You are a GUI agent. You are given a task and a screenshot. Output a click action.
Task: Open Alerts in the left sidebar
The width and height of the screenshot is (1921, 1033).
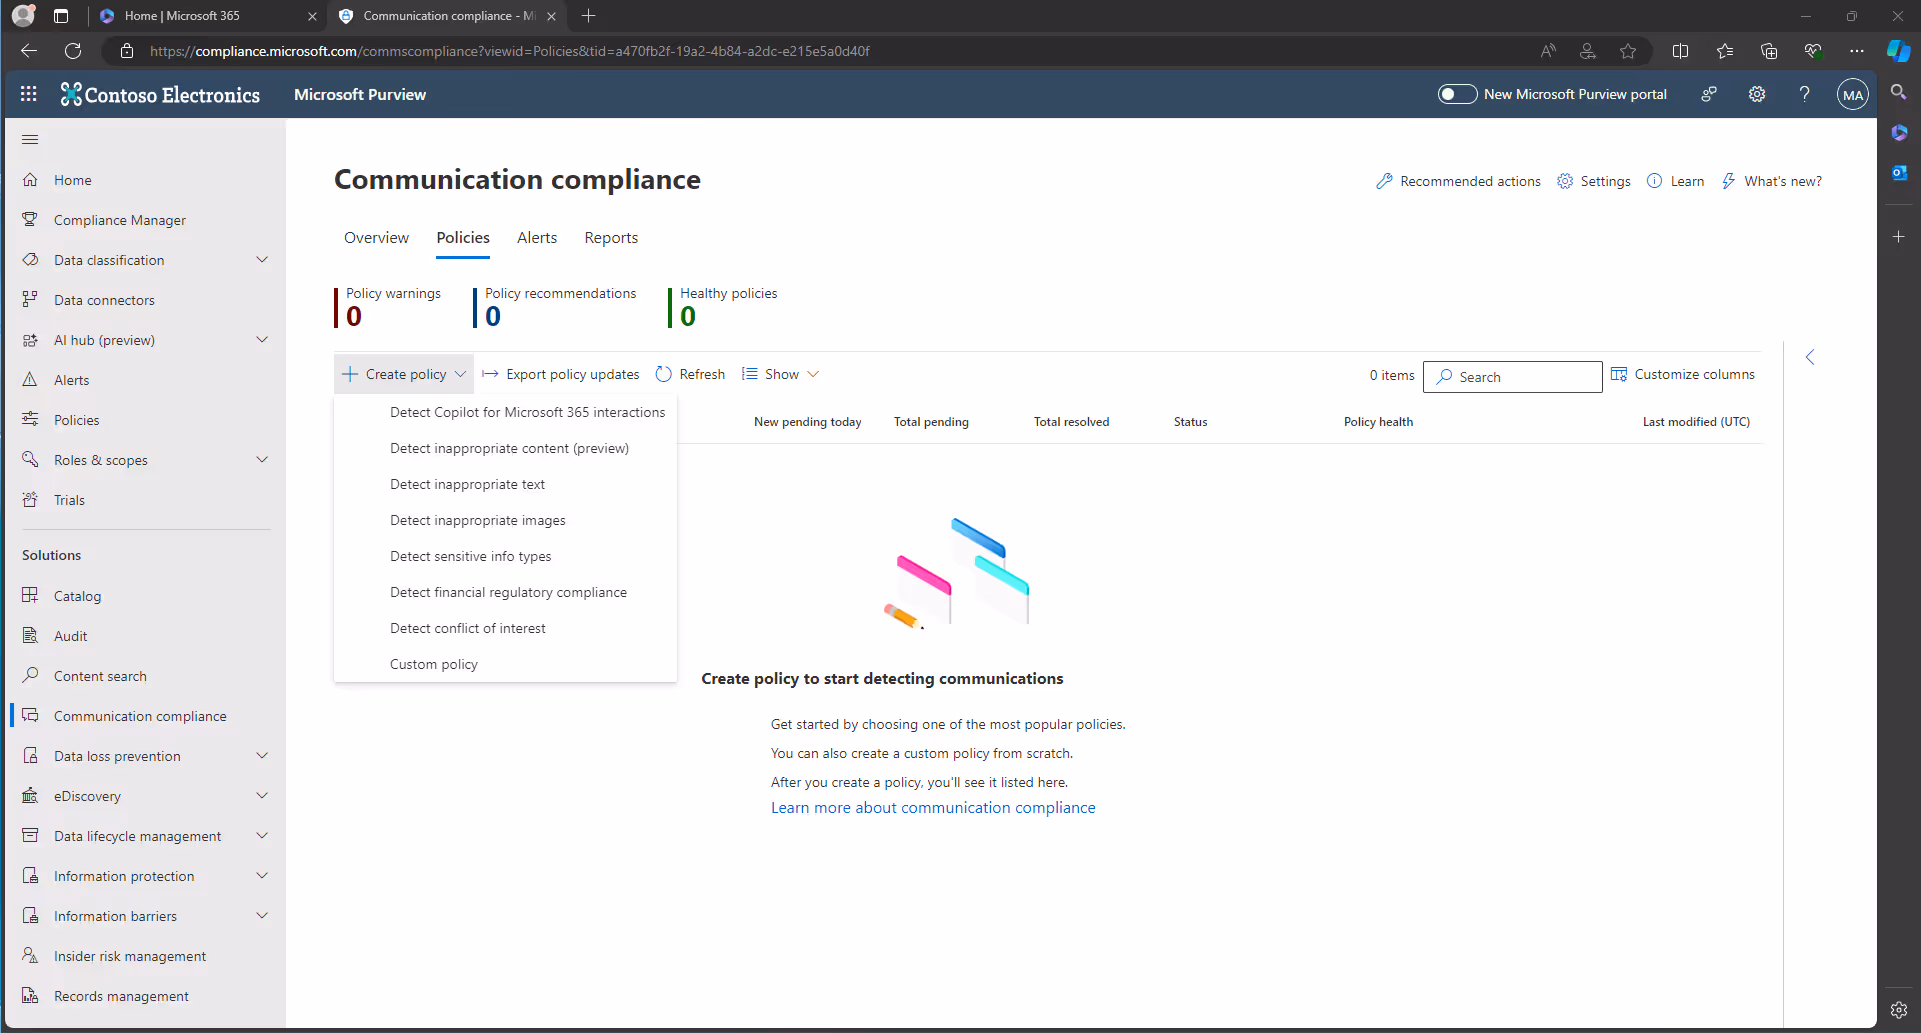click(x=71, y=380)
